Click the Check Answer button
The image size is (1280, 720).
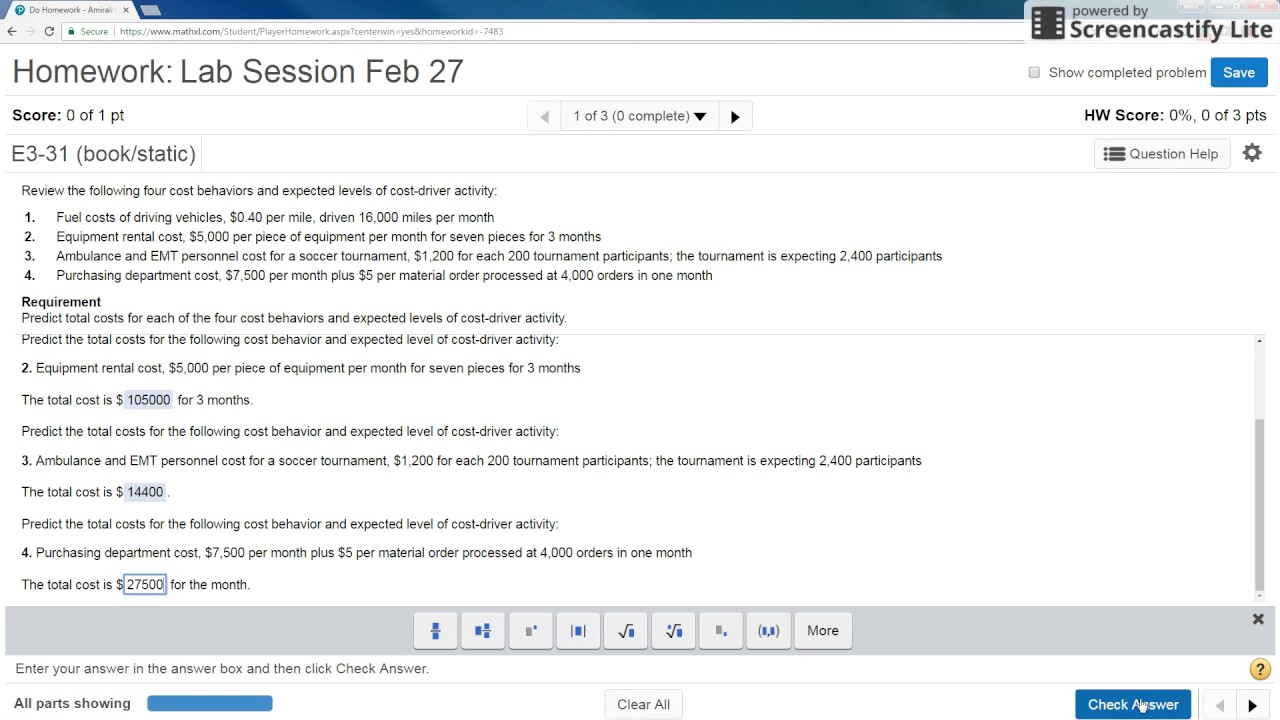[1133, 704]
